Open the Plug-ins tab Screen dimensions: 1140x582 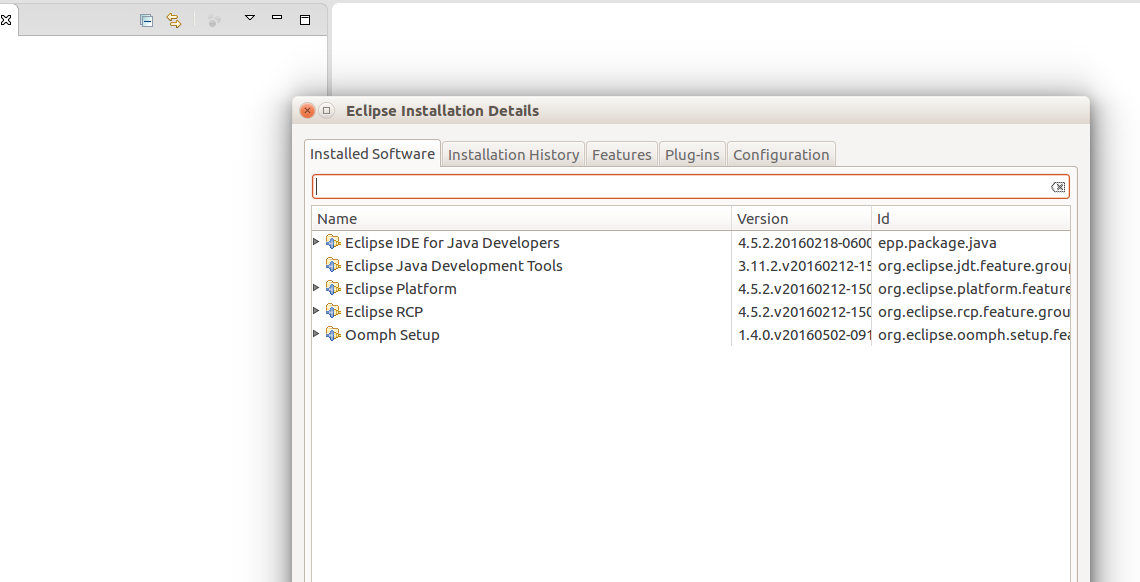click(x=692, y=155)
